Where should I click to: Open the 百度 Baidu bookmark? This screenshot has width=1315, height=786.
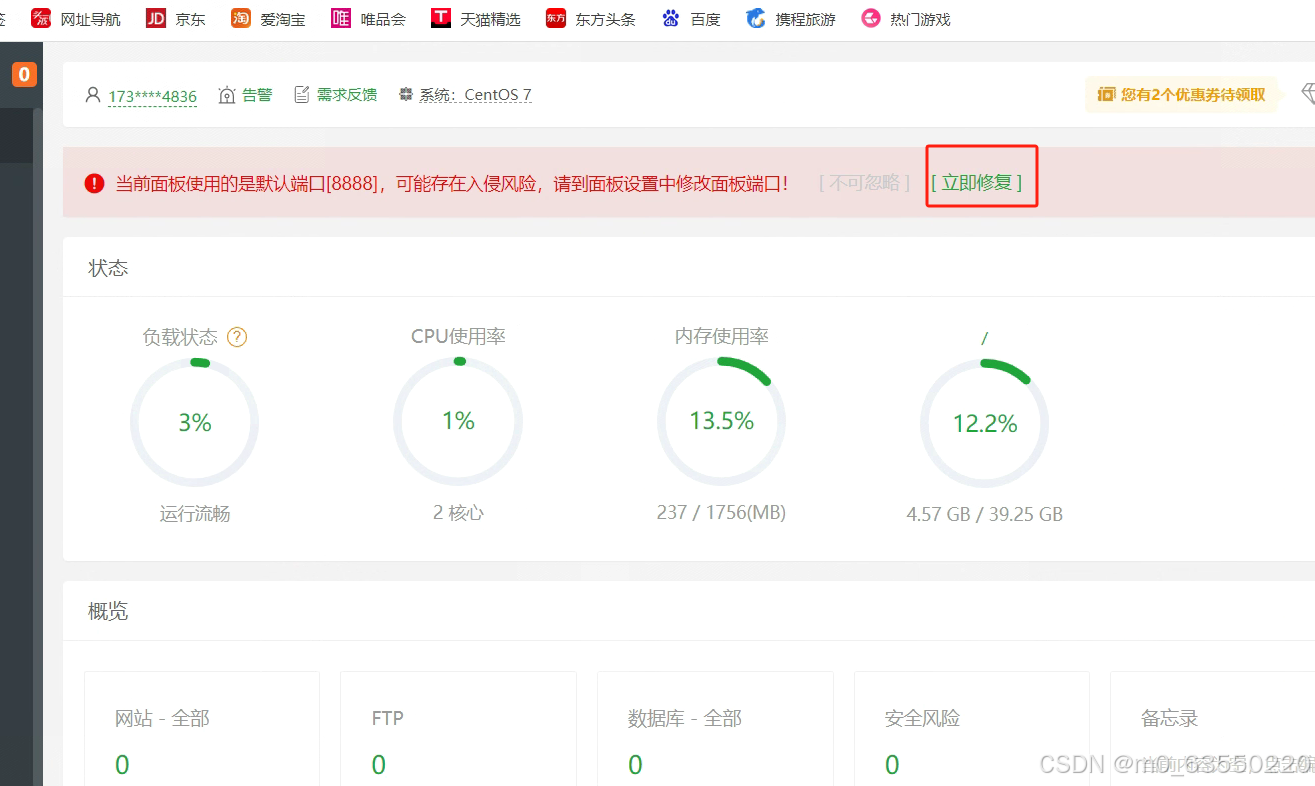(691, 19)
